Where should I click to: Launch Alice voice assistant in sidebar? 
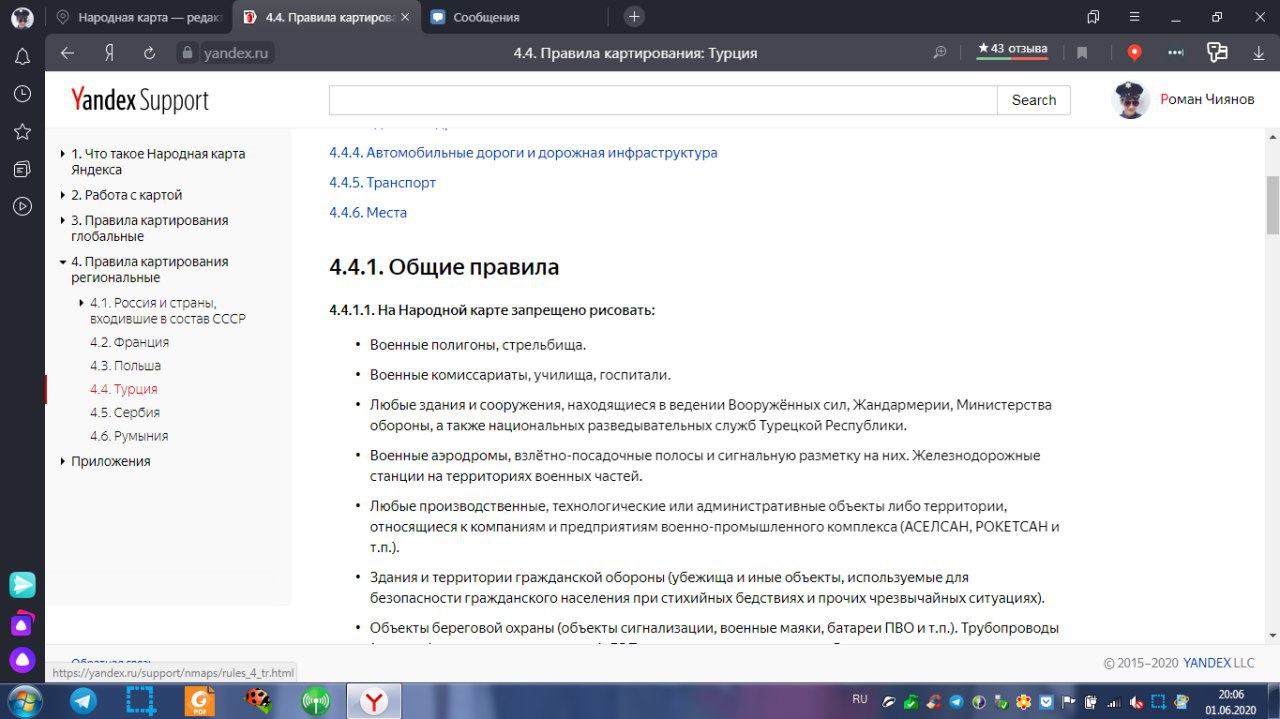22,660
